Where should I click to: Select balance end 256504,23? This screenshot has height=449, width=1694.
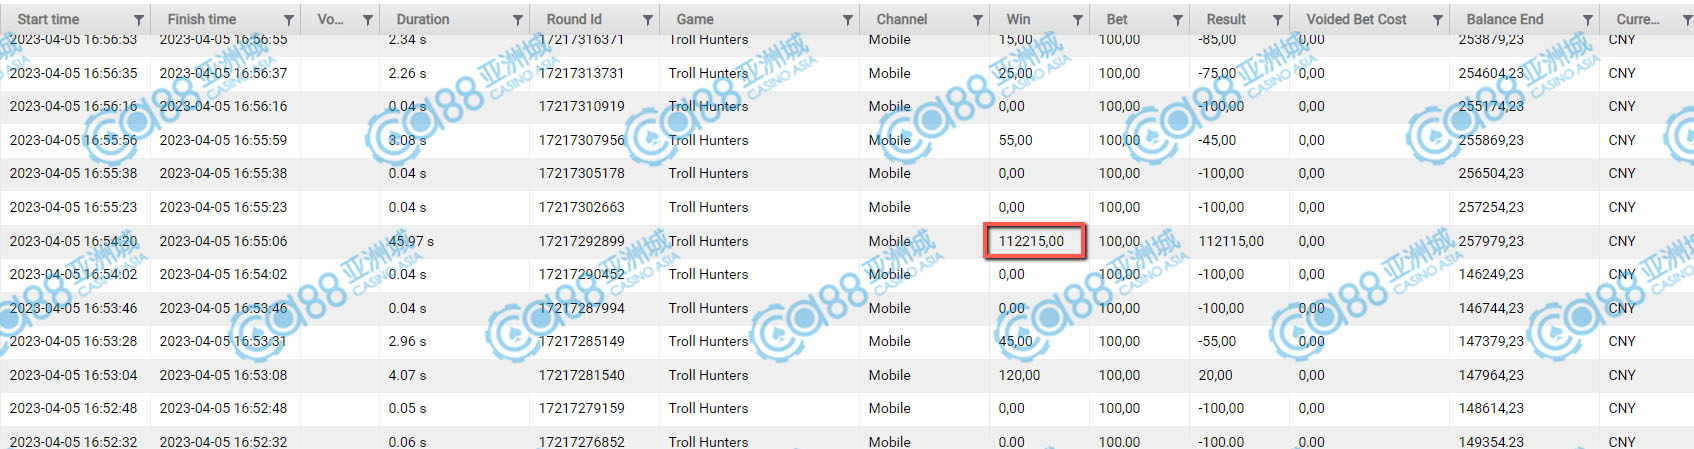pyautogui.click(x=1491, y=173)
